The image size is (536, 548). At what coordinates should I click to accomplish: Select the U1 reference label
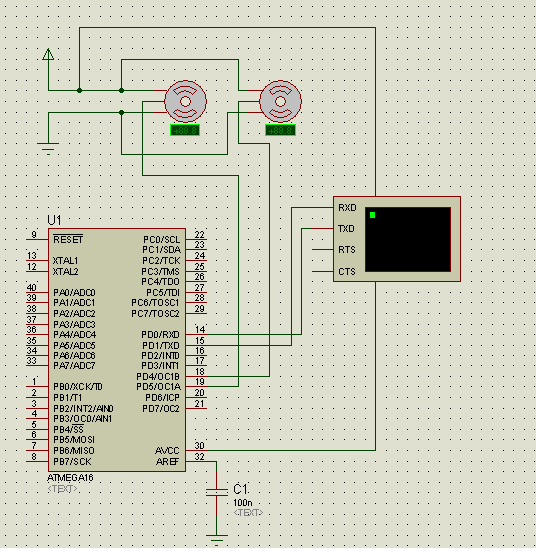tap(54, 220)
